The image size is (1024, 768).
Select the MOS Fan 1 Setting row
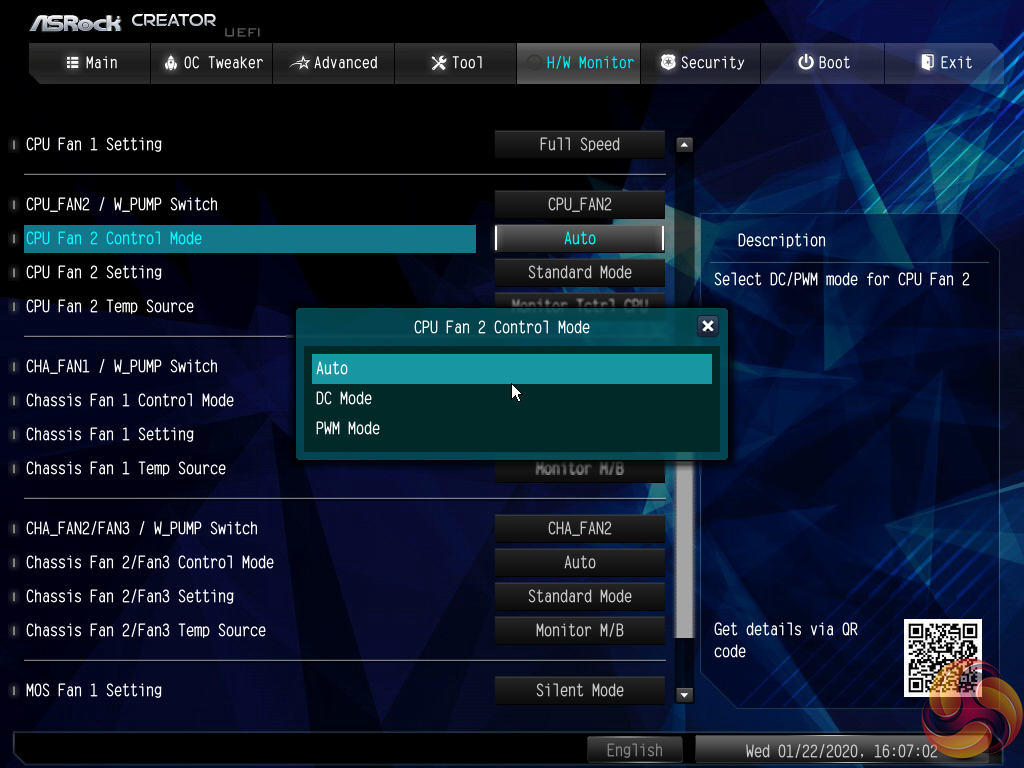[x=249, y=690]
